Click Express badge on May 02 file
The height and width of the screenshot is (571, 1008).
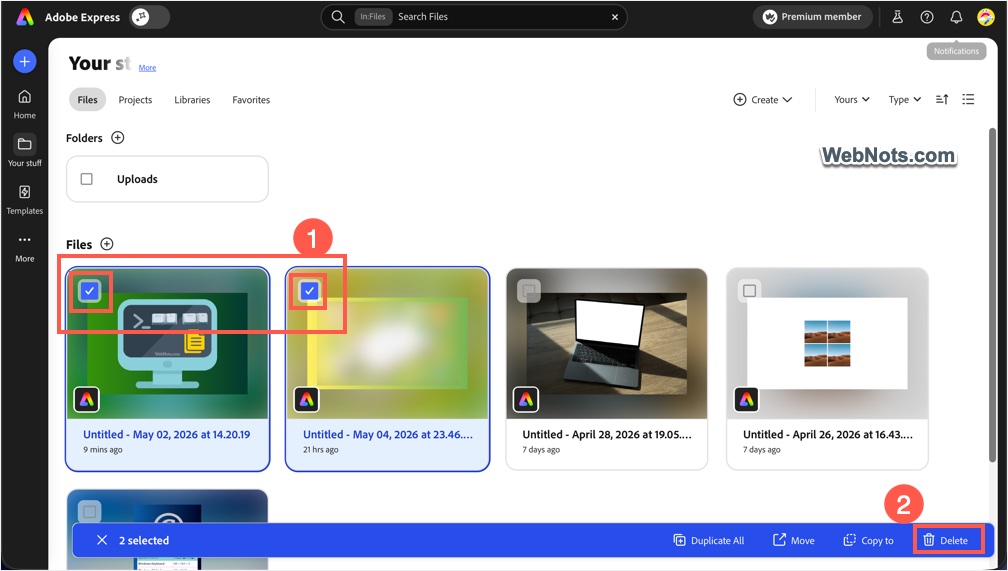click(x=86, y=400)
